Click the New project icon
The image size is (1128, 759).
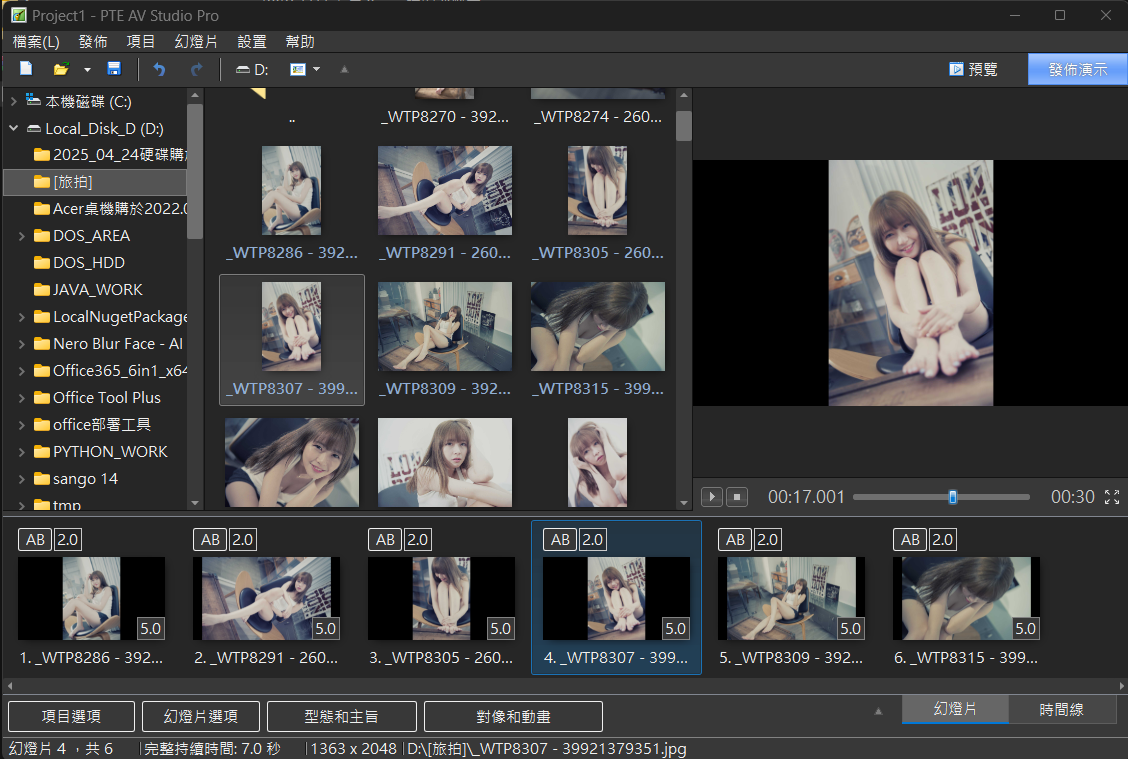point(26,69)
